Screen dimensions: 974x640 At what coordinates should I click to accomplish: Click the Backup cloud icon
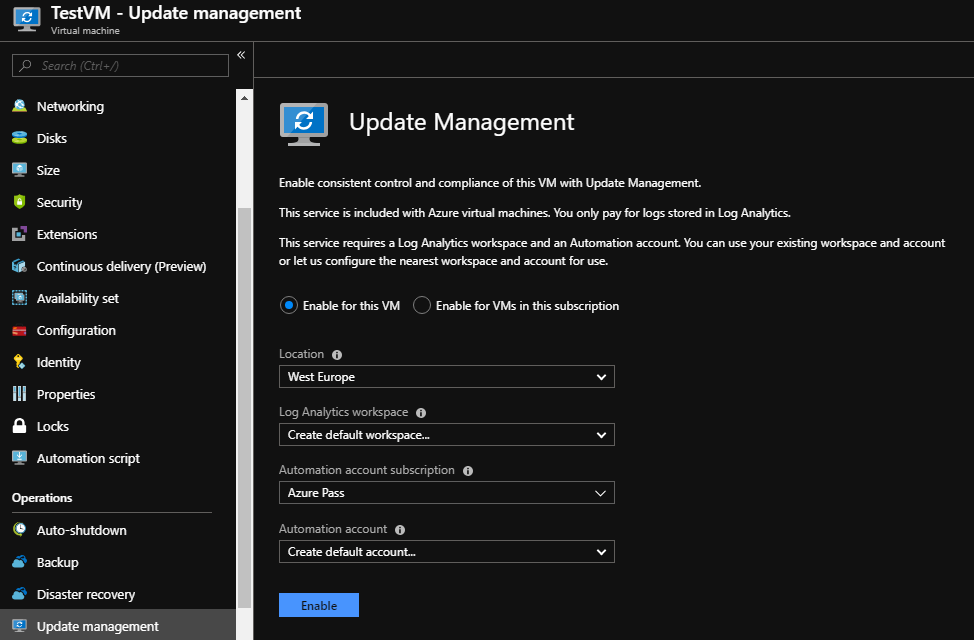tap(19, 562)
